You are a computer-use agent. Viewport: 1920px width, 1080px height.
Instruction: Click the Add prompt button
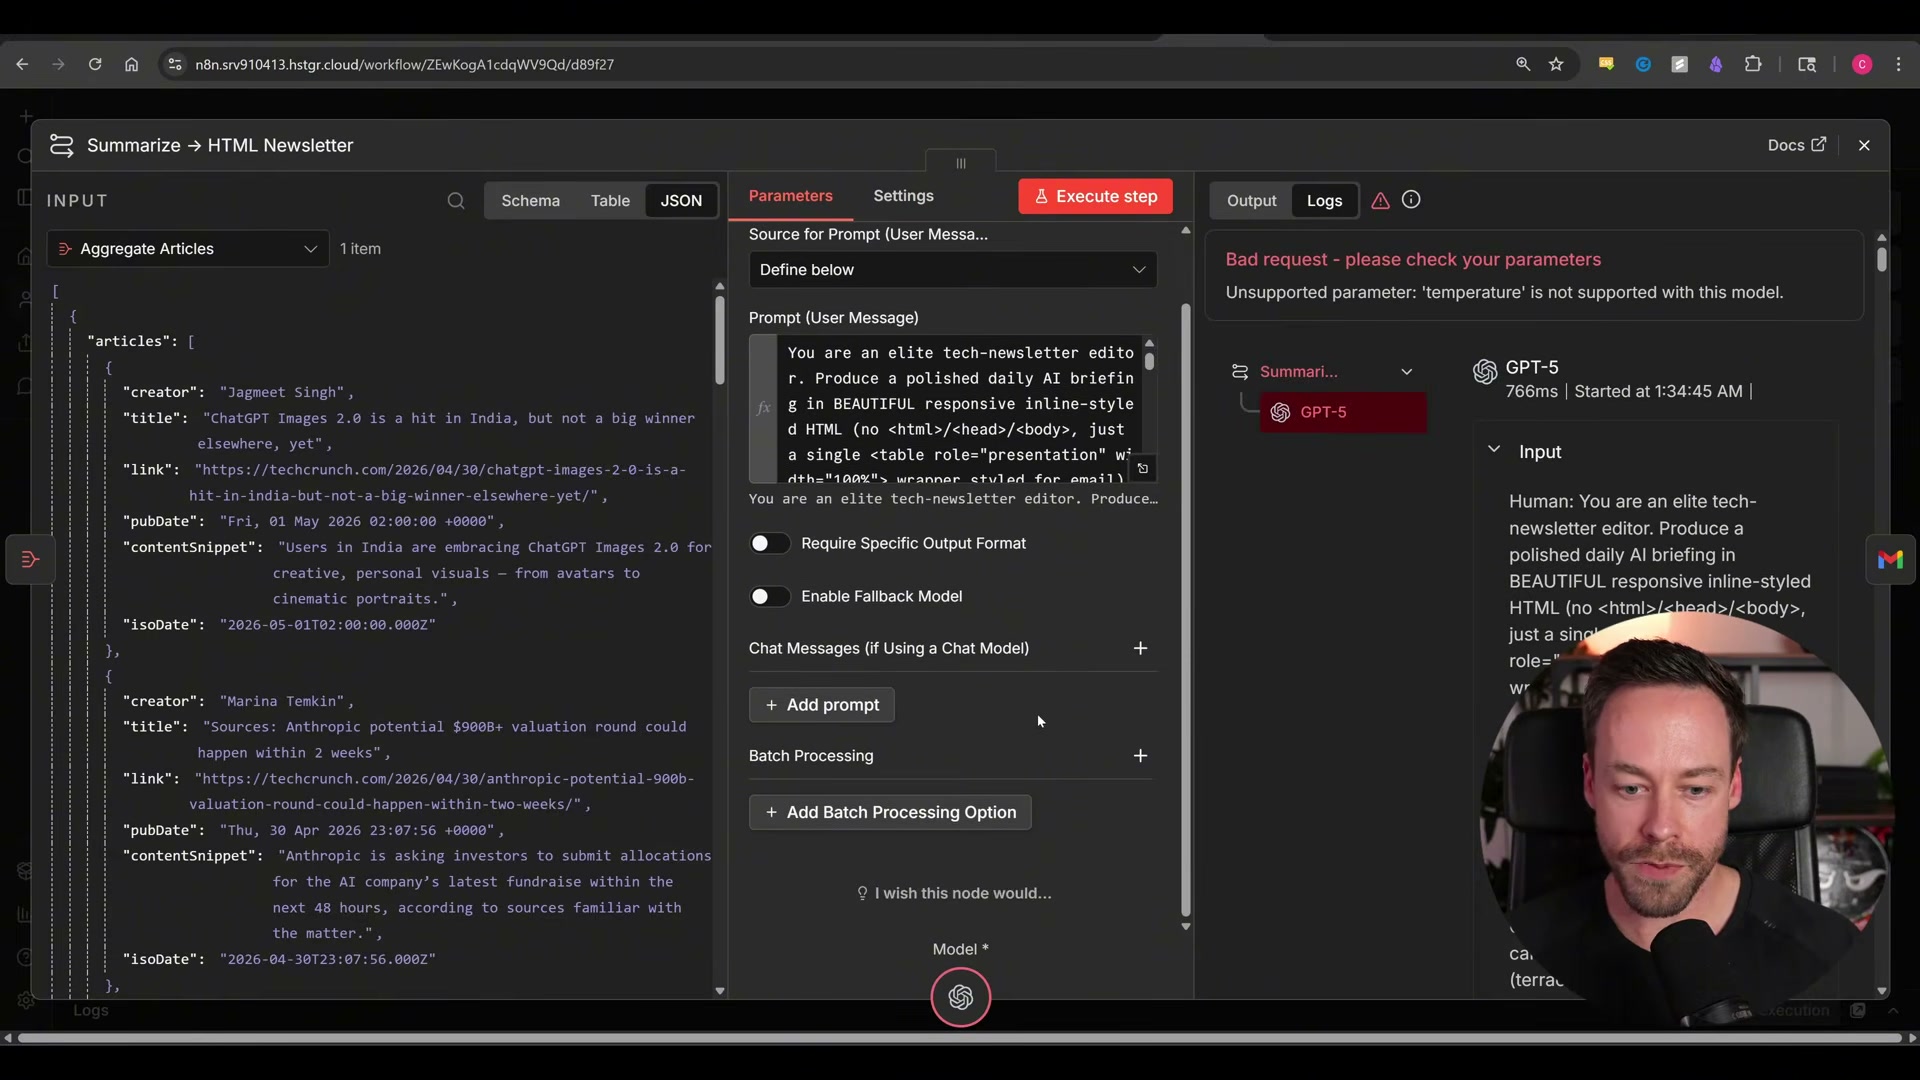tap(821, 705)
